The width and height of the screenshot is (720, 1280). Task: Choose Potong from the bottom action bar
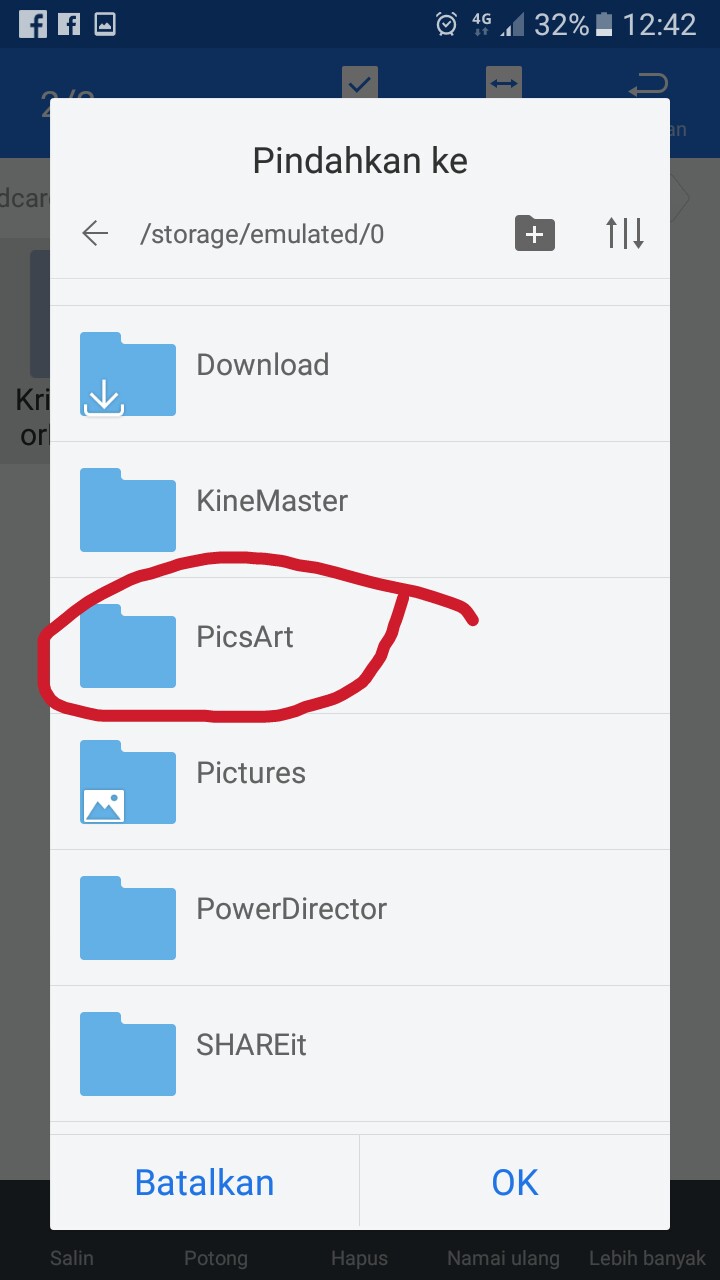[215, 1258]
